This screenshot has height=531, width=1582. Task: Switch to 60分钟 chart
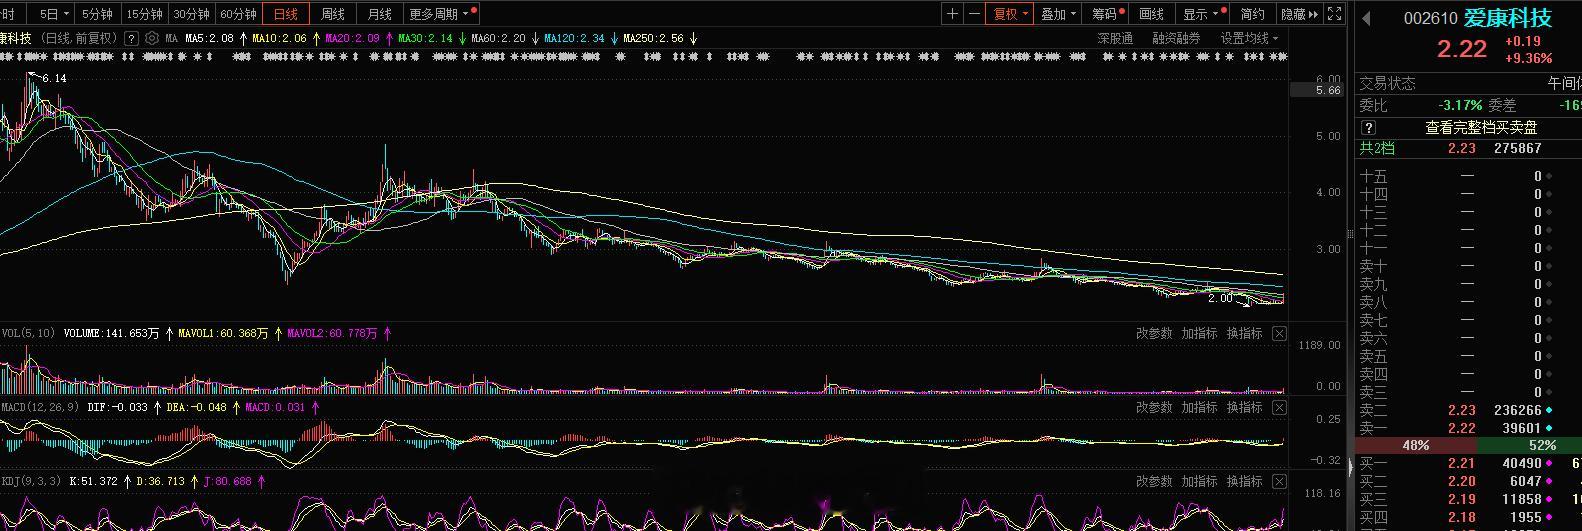[x=238, y=14]
